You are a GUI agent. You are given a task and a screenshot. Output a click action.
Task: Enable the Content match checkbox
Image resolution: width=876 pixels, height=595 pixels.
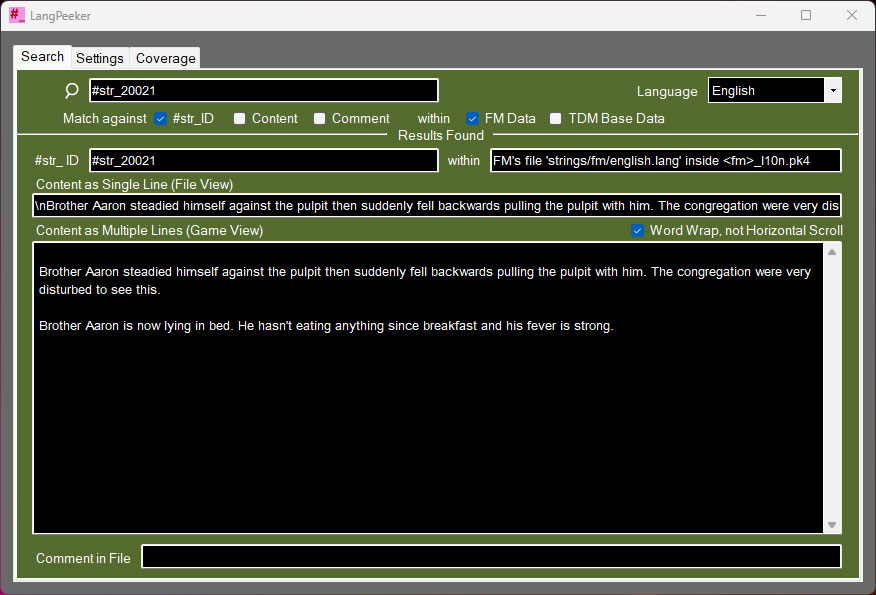(x=240, y=118)
